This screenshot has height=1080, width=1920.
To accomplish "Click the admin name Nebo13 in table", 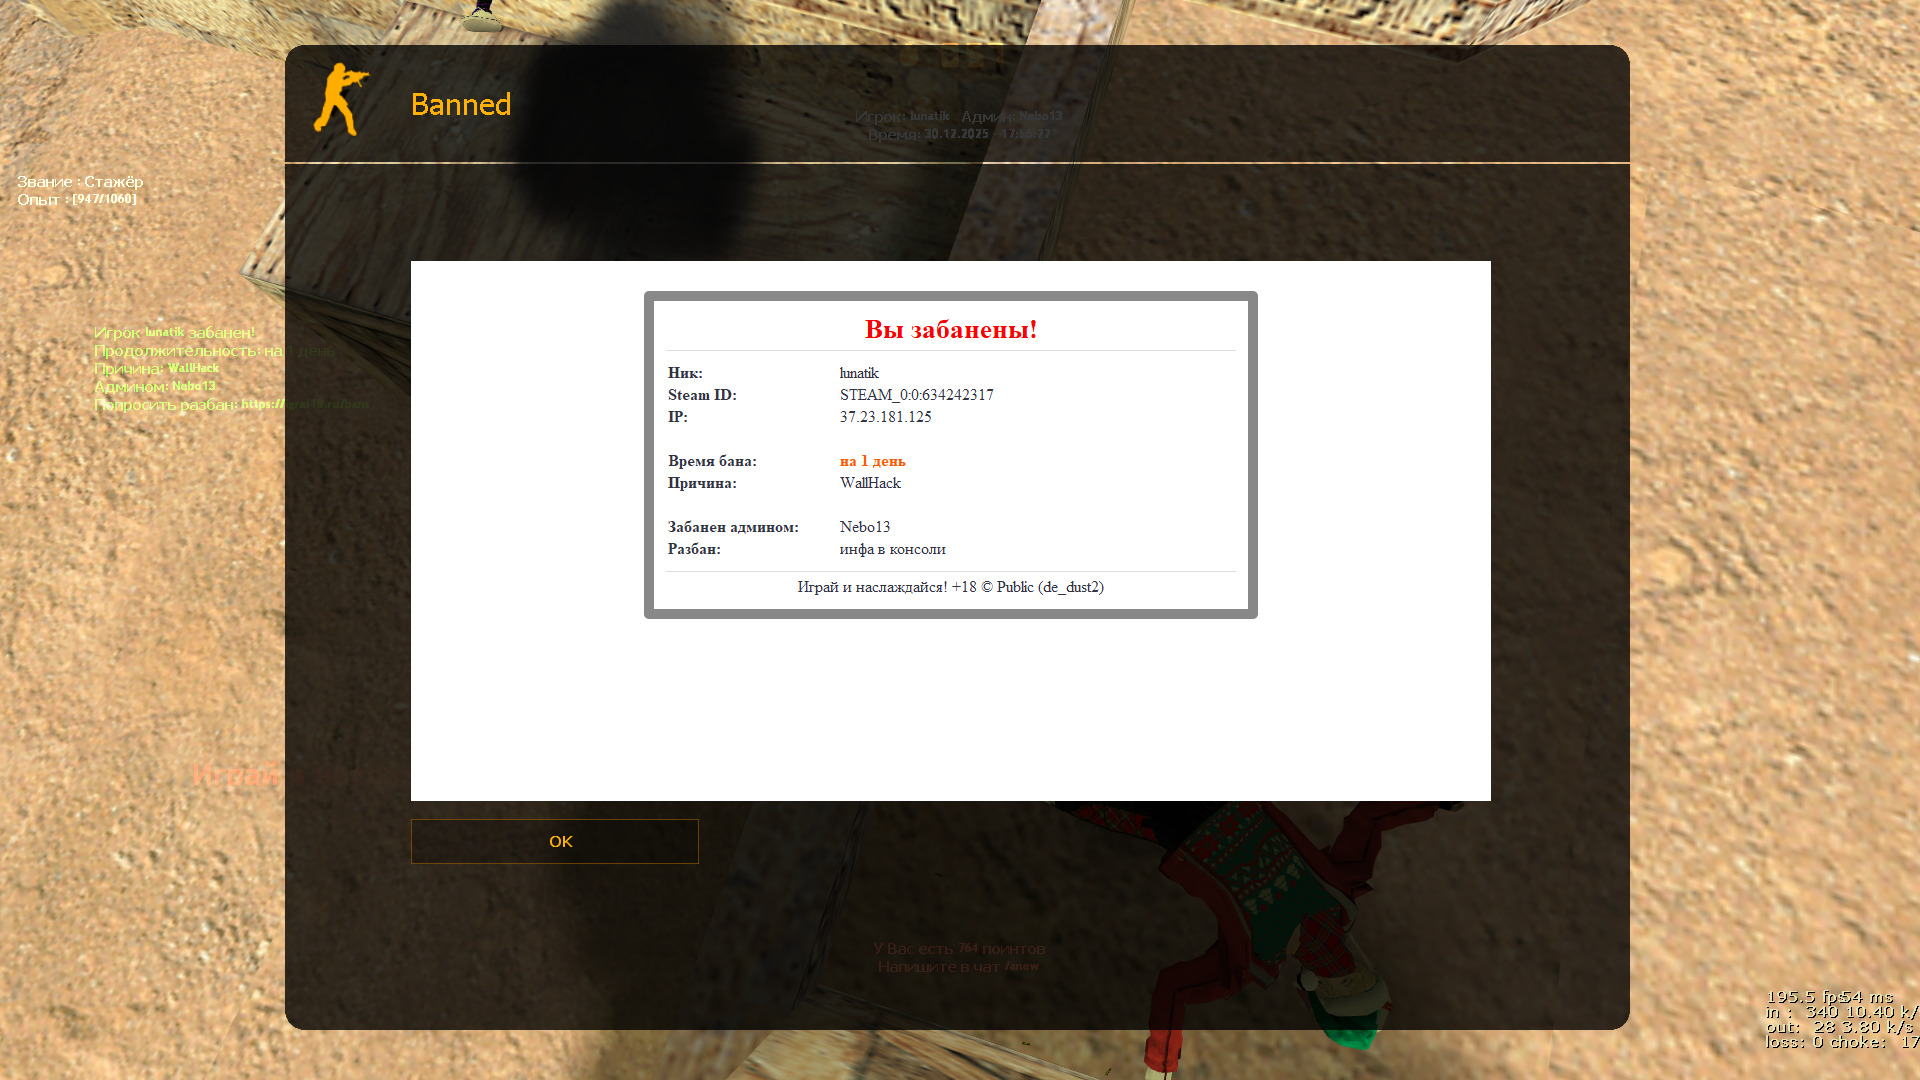I will (x=864, y=527).
